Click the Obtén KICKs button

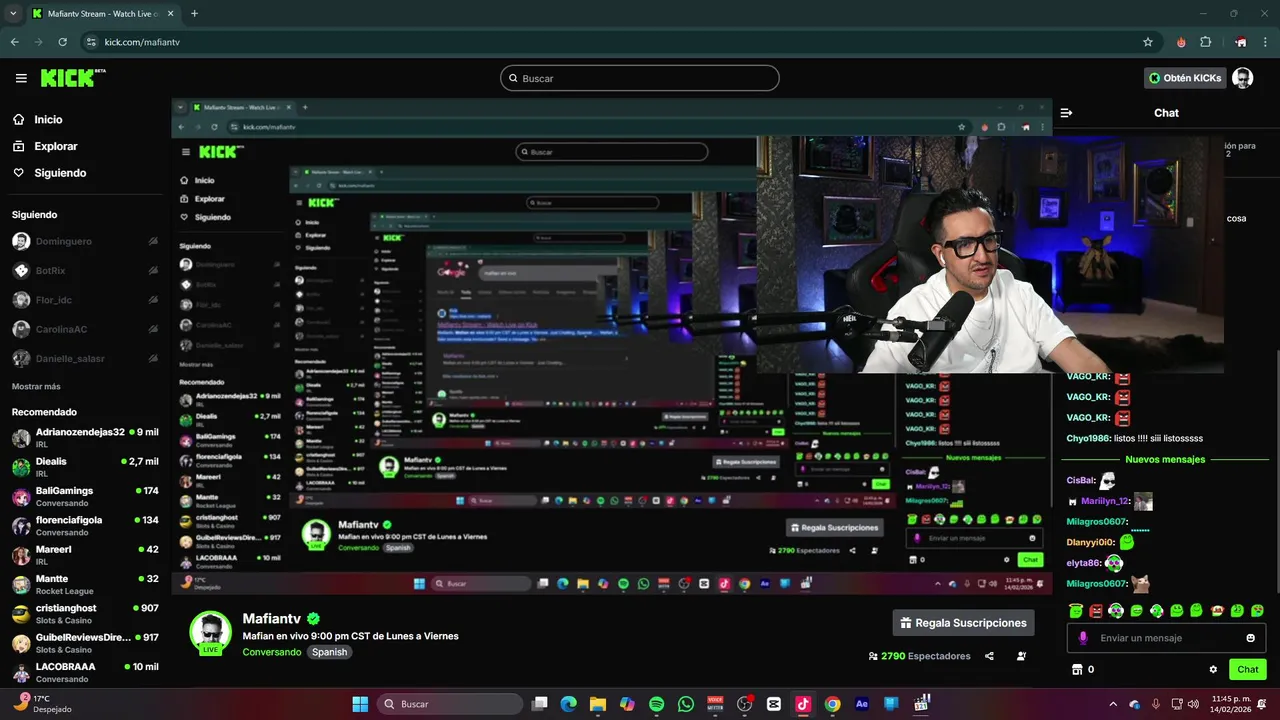(x=1185, y=78)
